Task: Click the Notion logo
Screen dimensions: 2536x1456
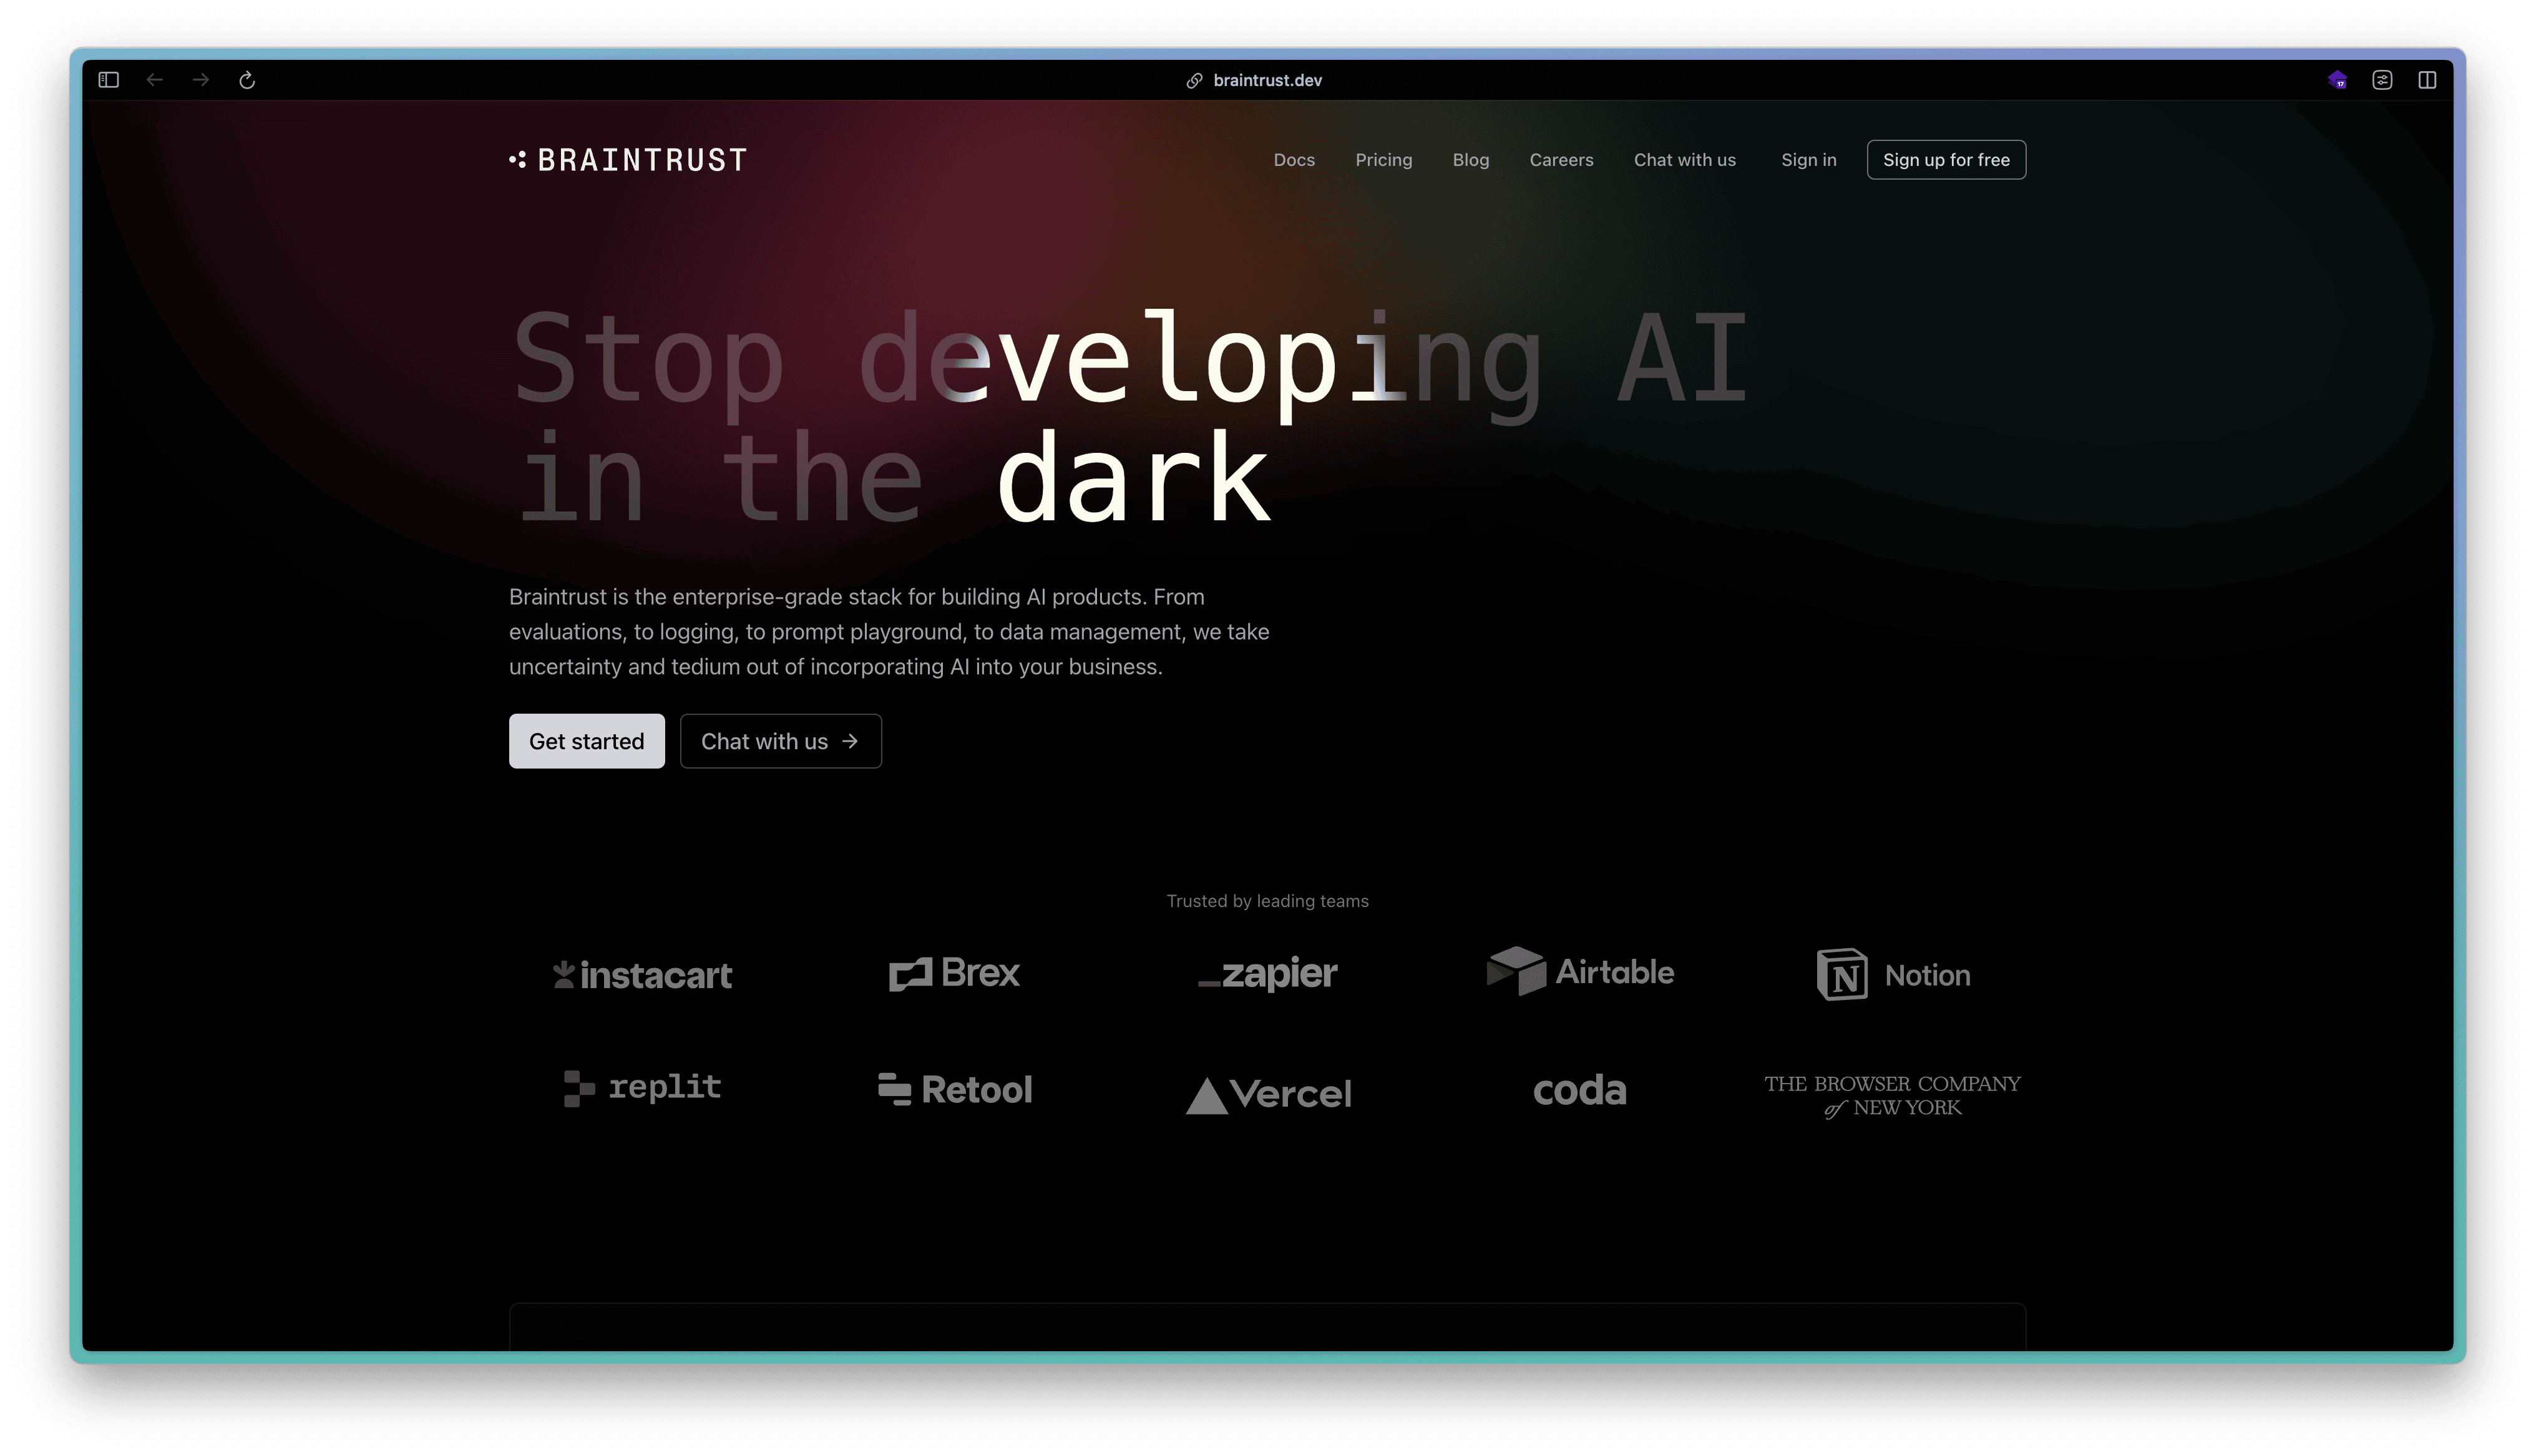Action: pos(1893,975)
